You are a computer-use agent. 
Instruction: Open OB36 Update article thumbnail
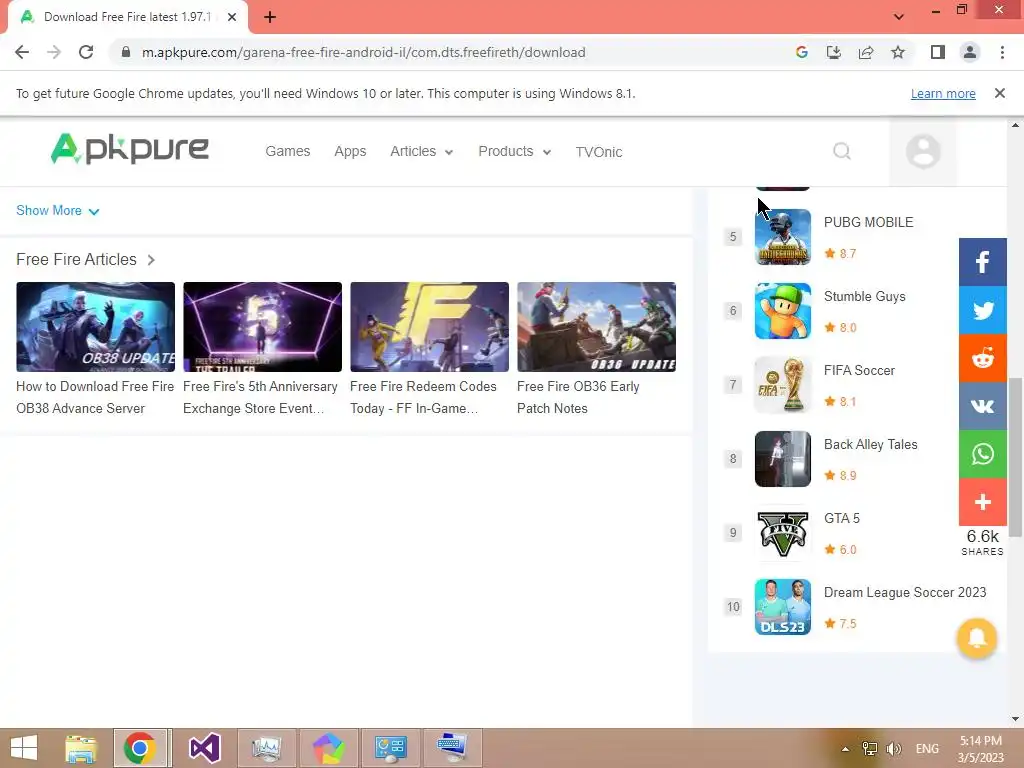pyautogui.click(x=596, y=327)
